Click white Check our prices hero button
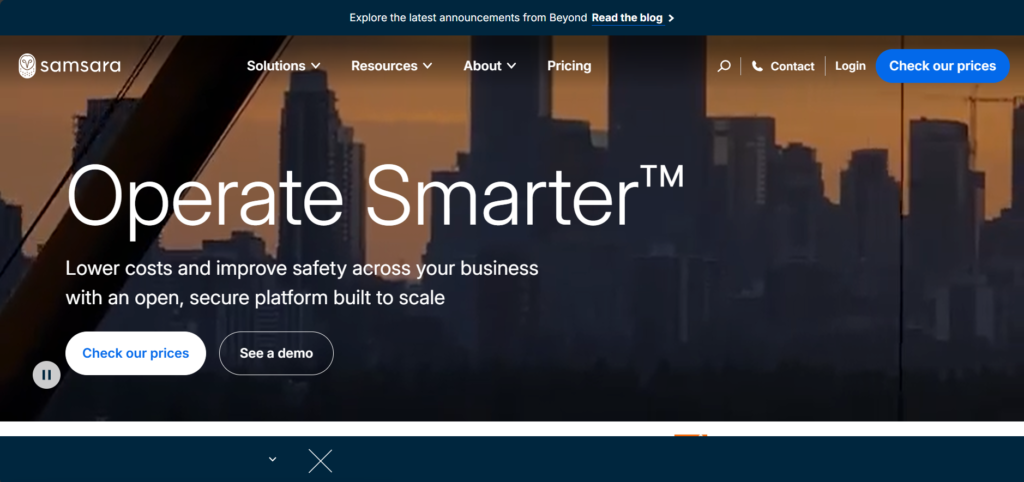The image size is (1024, 482). click(x=136, y=353)
